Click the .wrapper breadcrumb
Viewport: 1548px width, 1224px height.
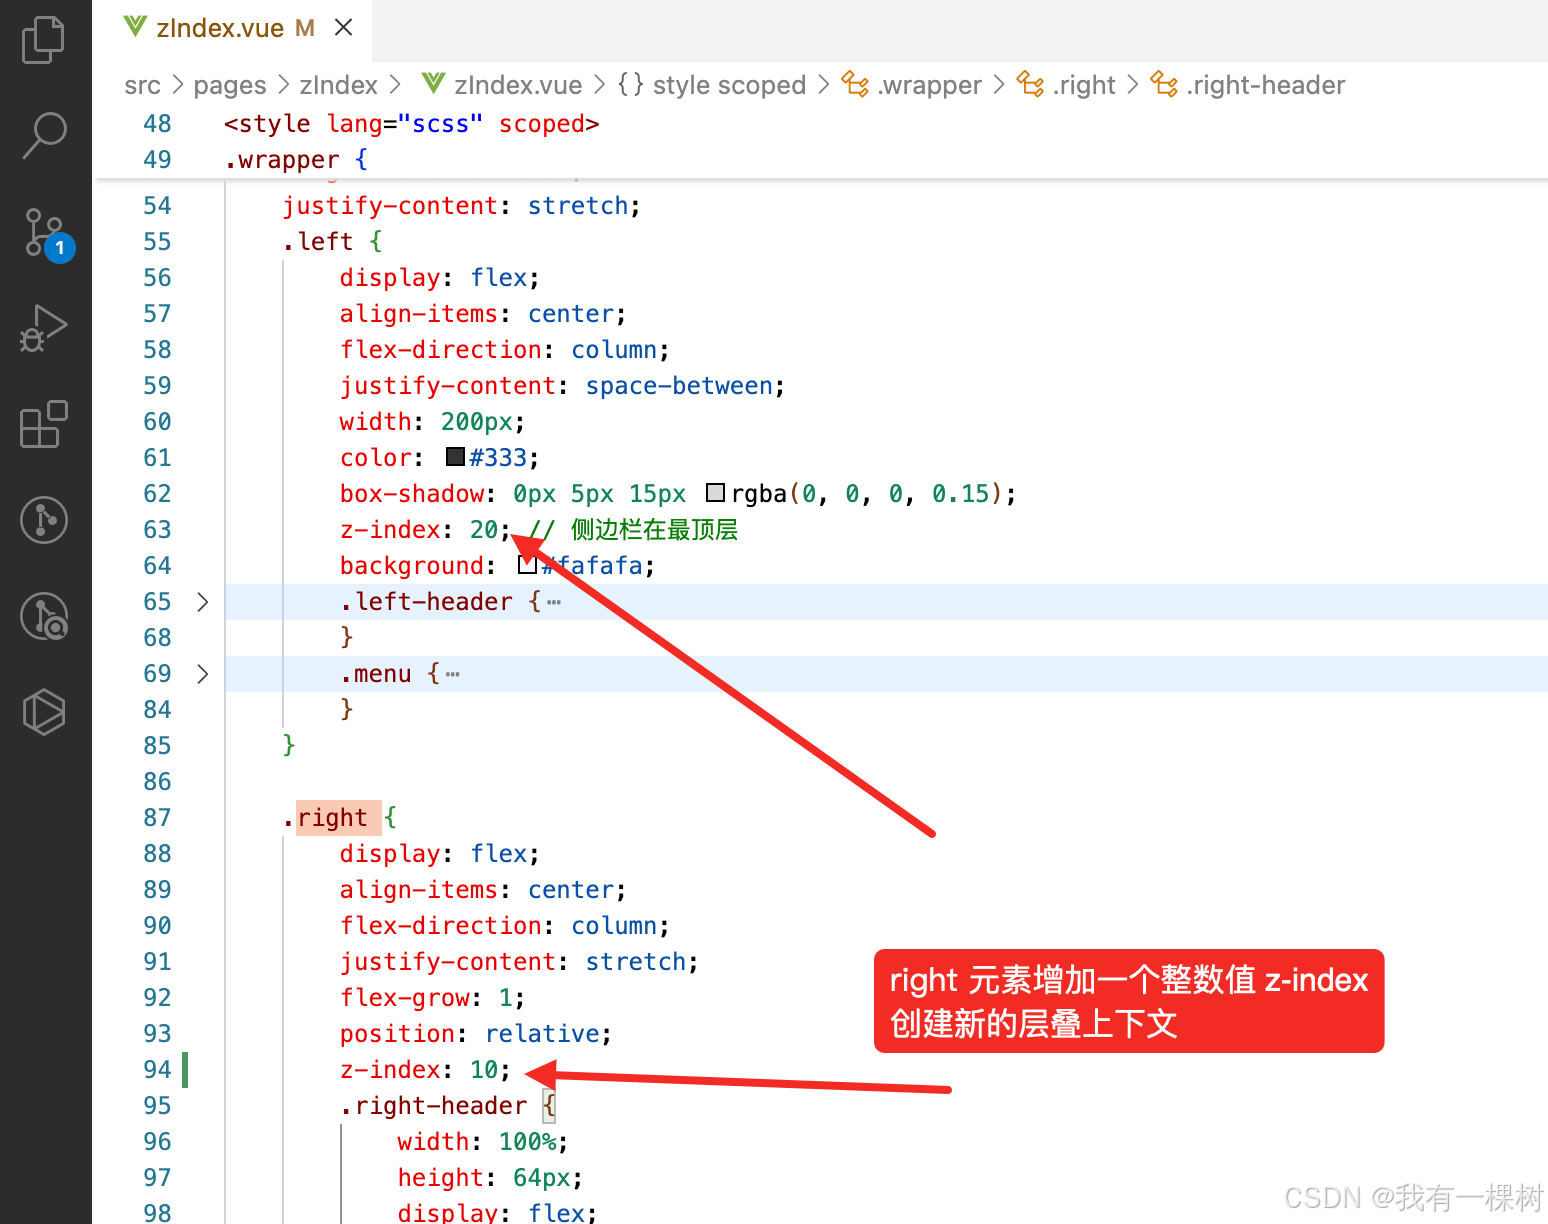tap(930, 85)
